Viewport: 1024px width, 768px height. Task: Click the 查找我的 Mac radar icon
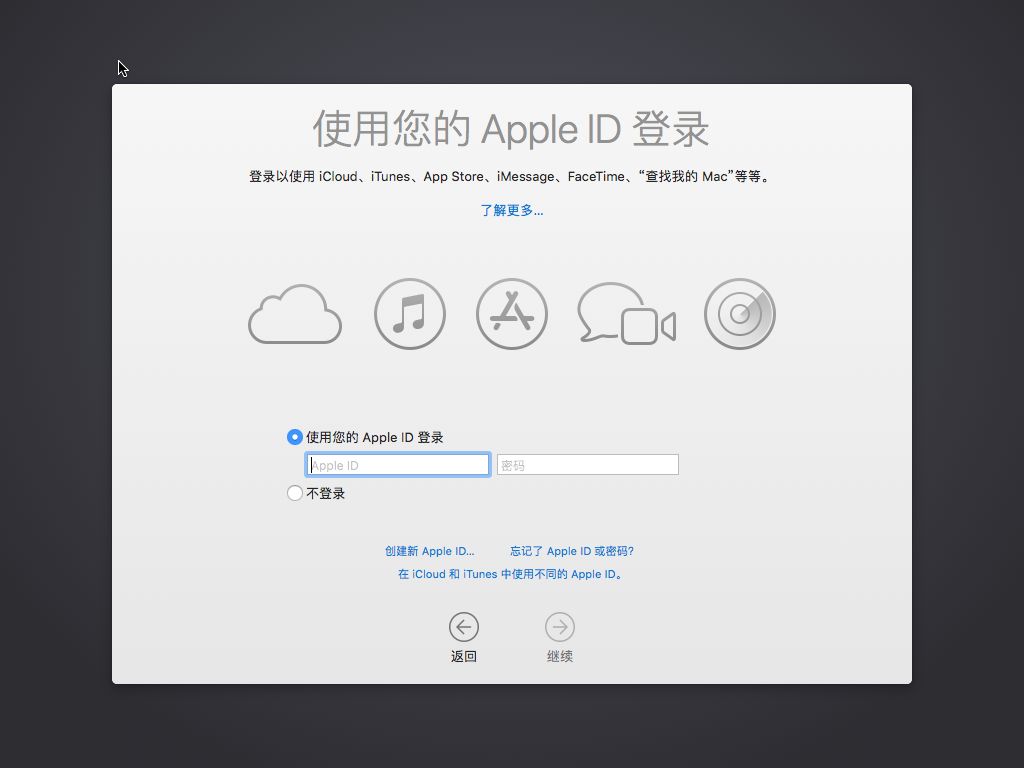(740, 313)
